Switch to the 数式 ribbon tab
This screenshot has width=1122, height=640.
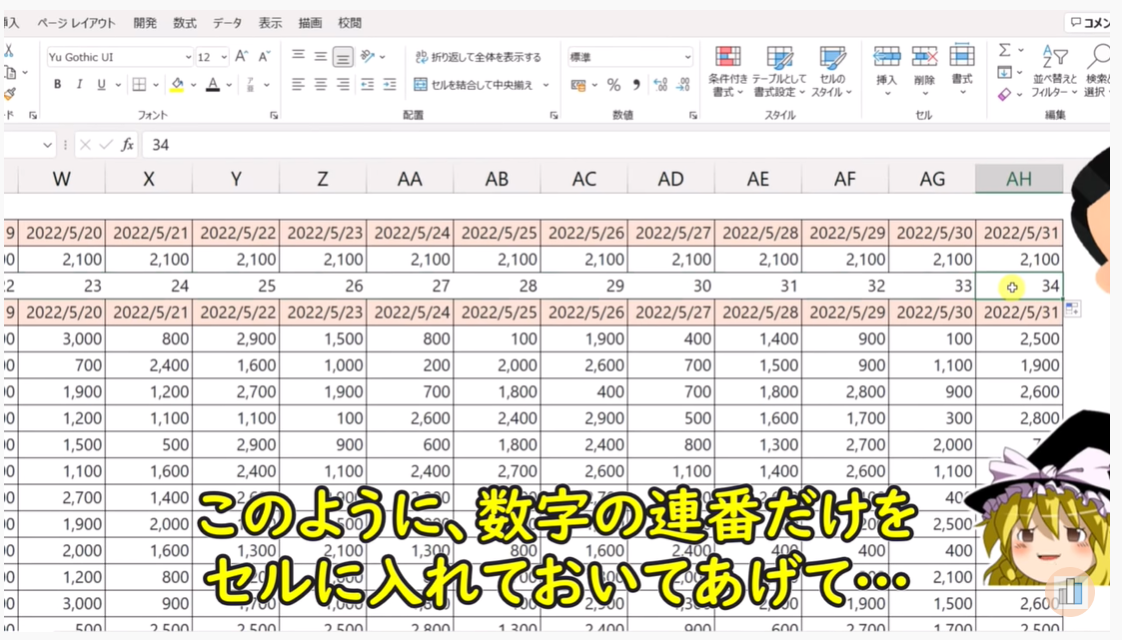(x=185, y=22)
